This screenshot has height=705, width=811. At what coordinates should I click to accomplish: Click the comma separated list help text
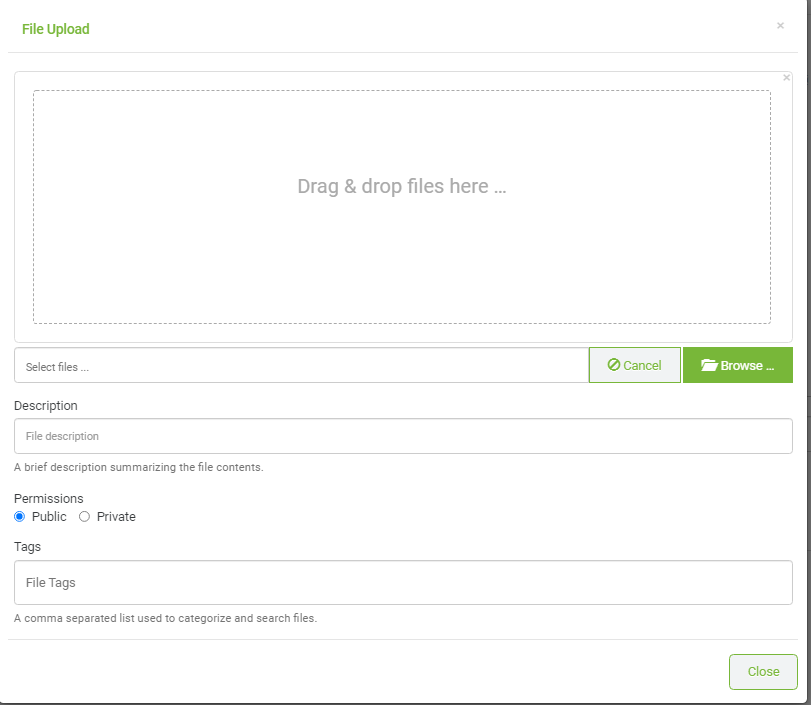coord(166,618)
